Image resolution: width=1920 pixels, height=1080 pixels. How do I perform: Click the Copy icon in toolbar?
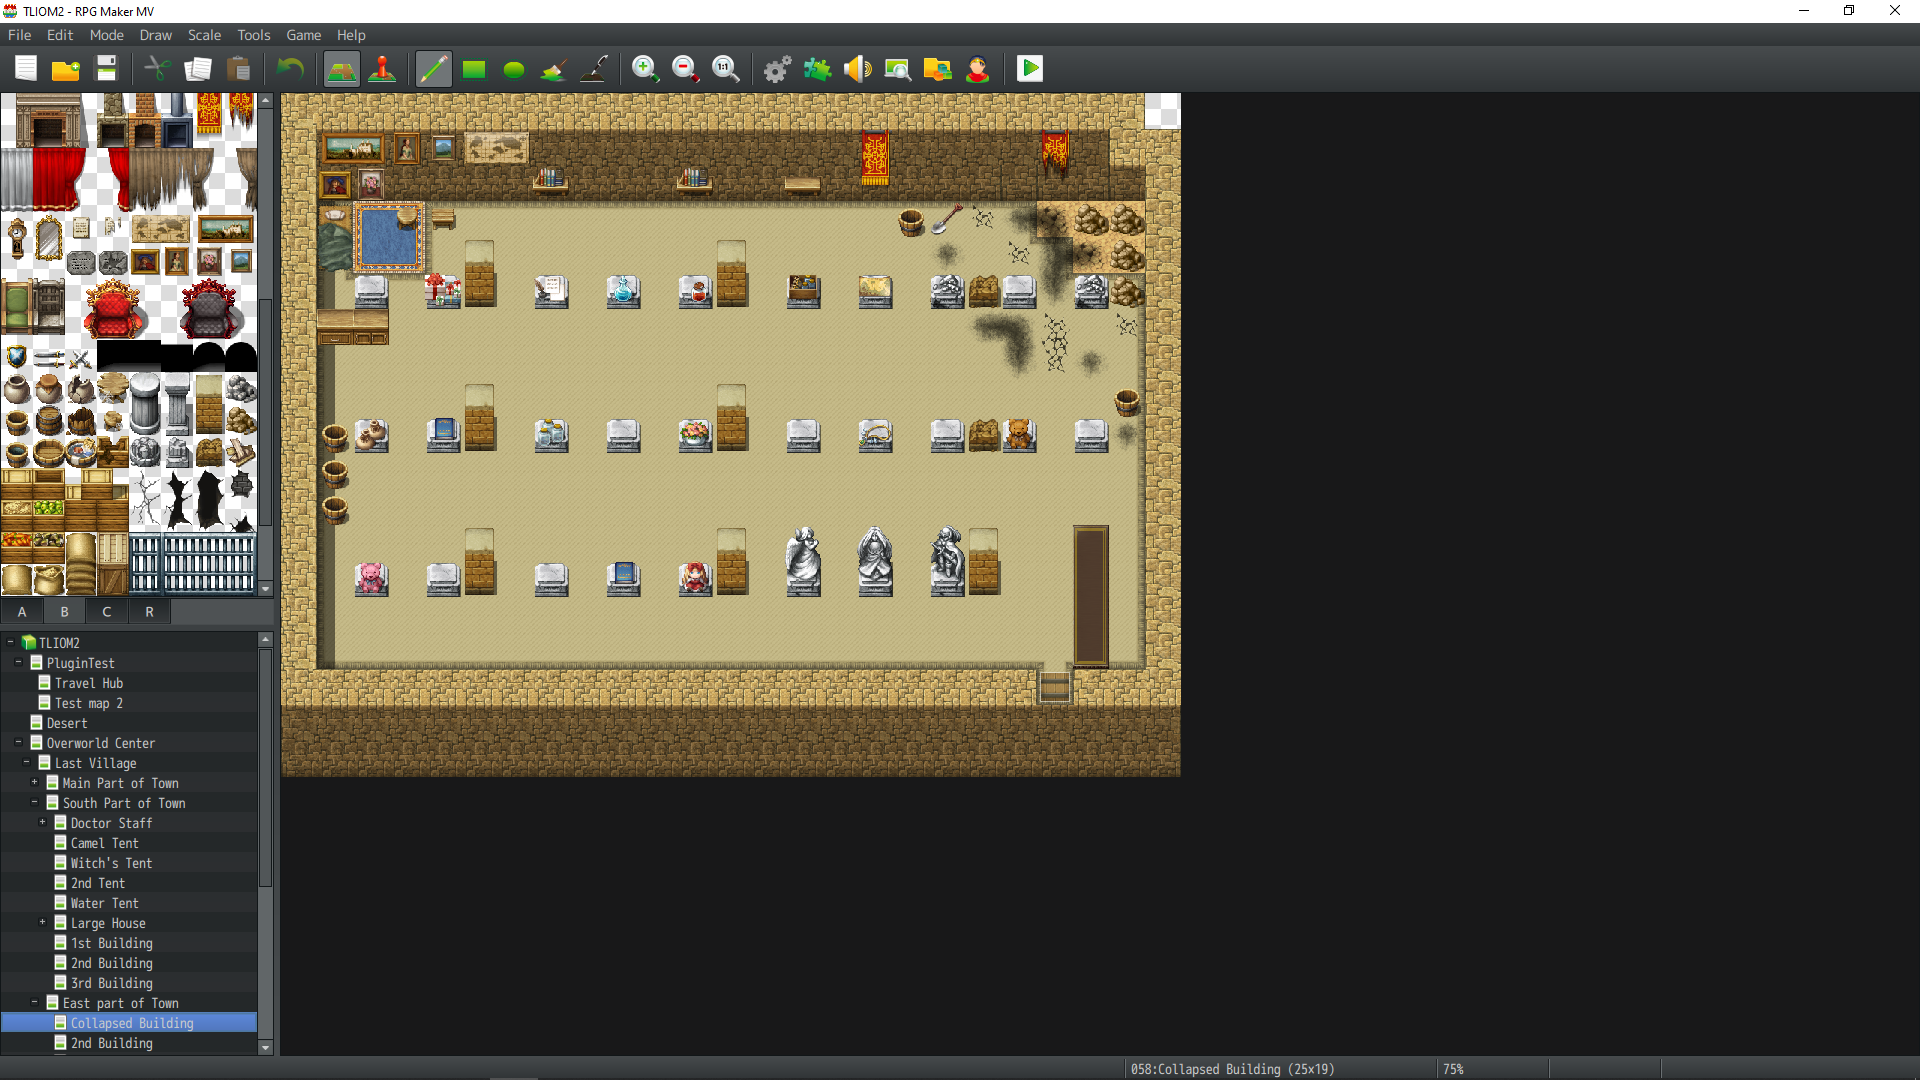click(198, 69)
